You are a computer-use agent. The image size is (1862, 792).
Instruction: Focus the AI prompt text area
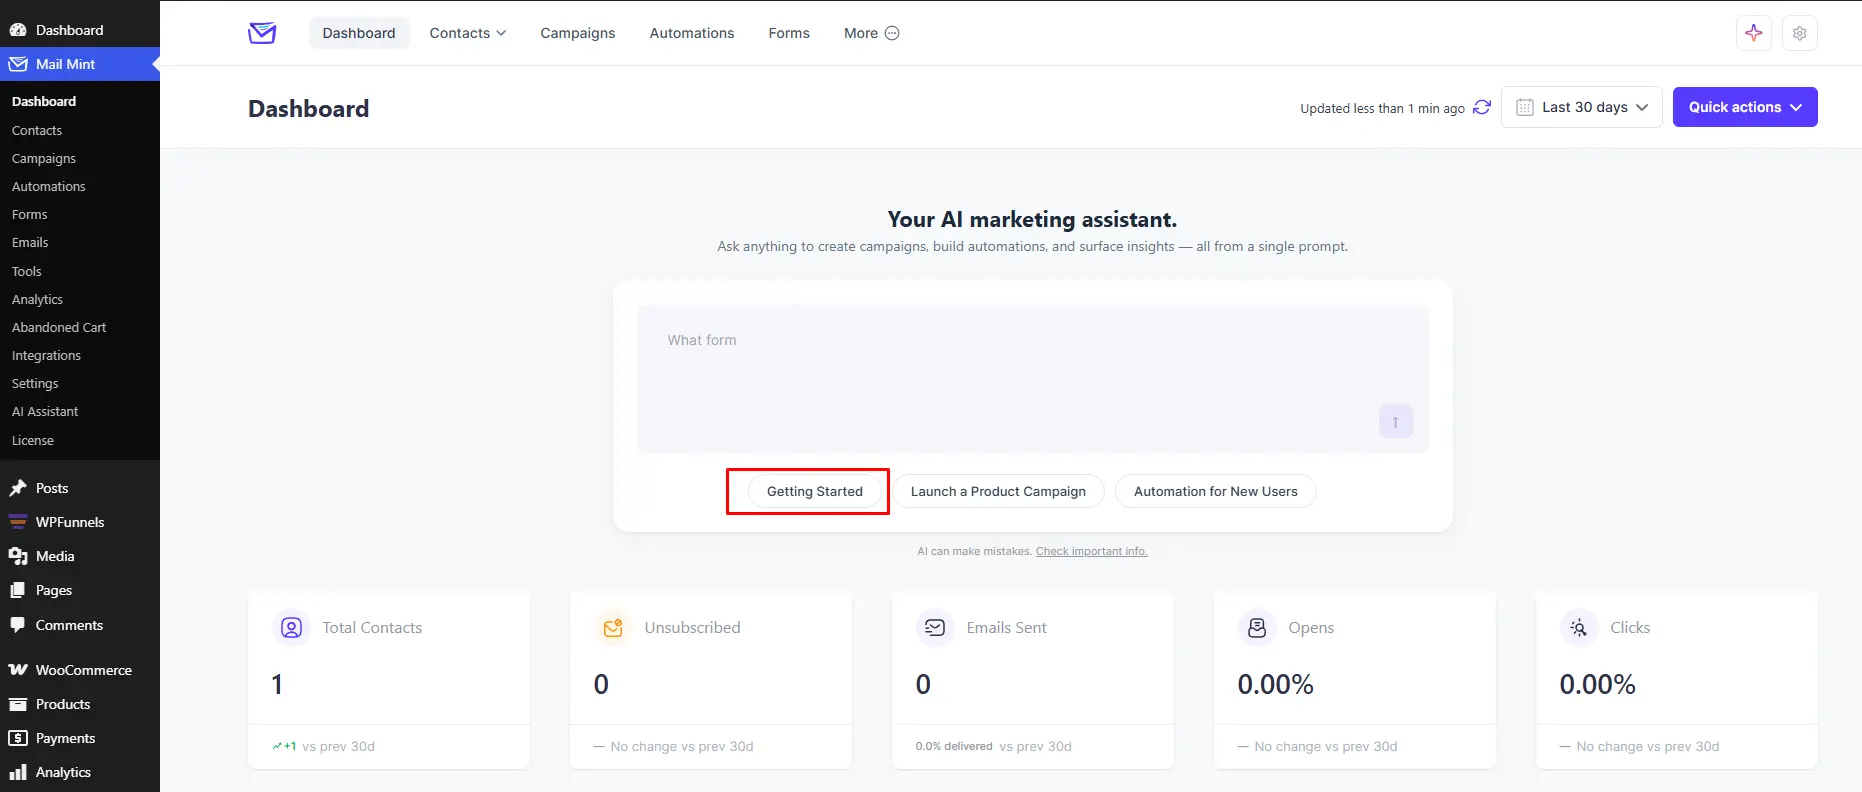[1033, 378]
